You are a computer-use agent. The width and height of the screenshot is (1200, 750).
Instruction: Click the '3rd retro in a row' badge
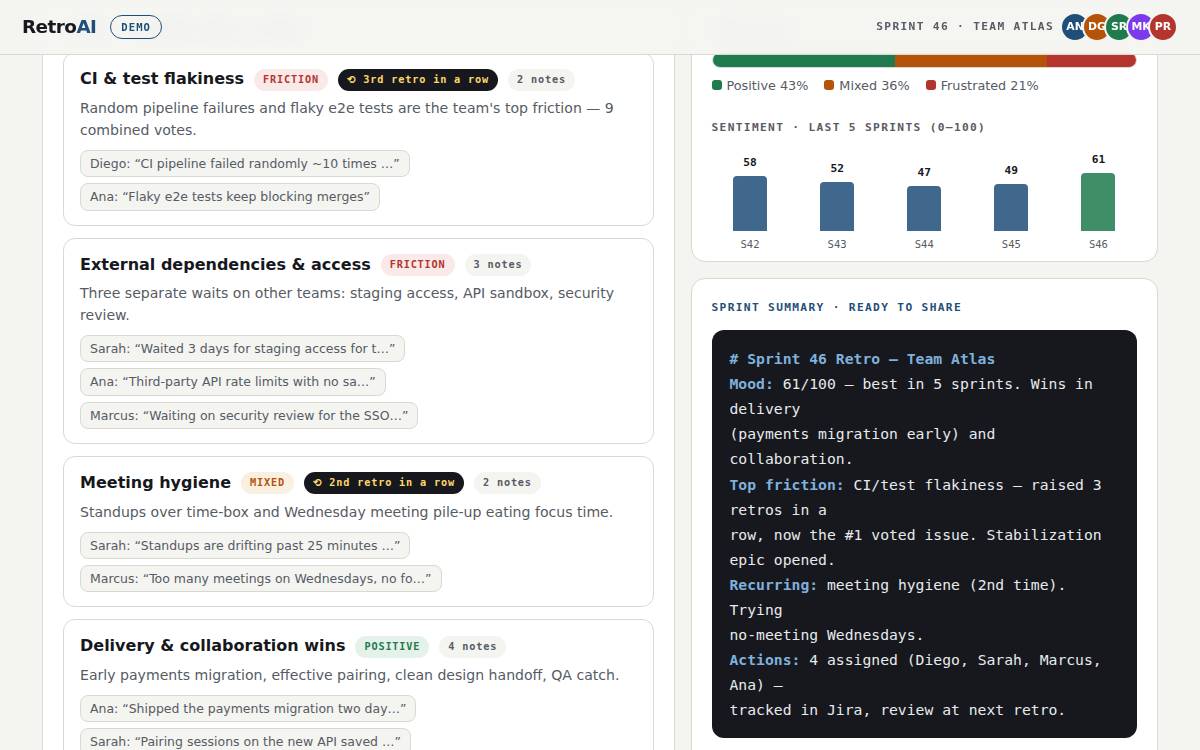pos(418,79)
